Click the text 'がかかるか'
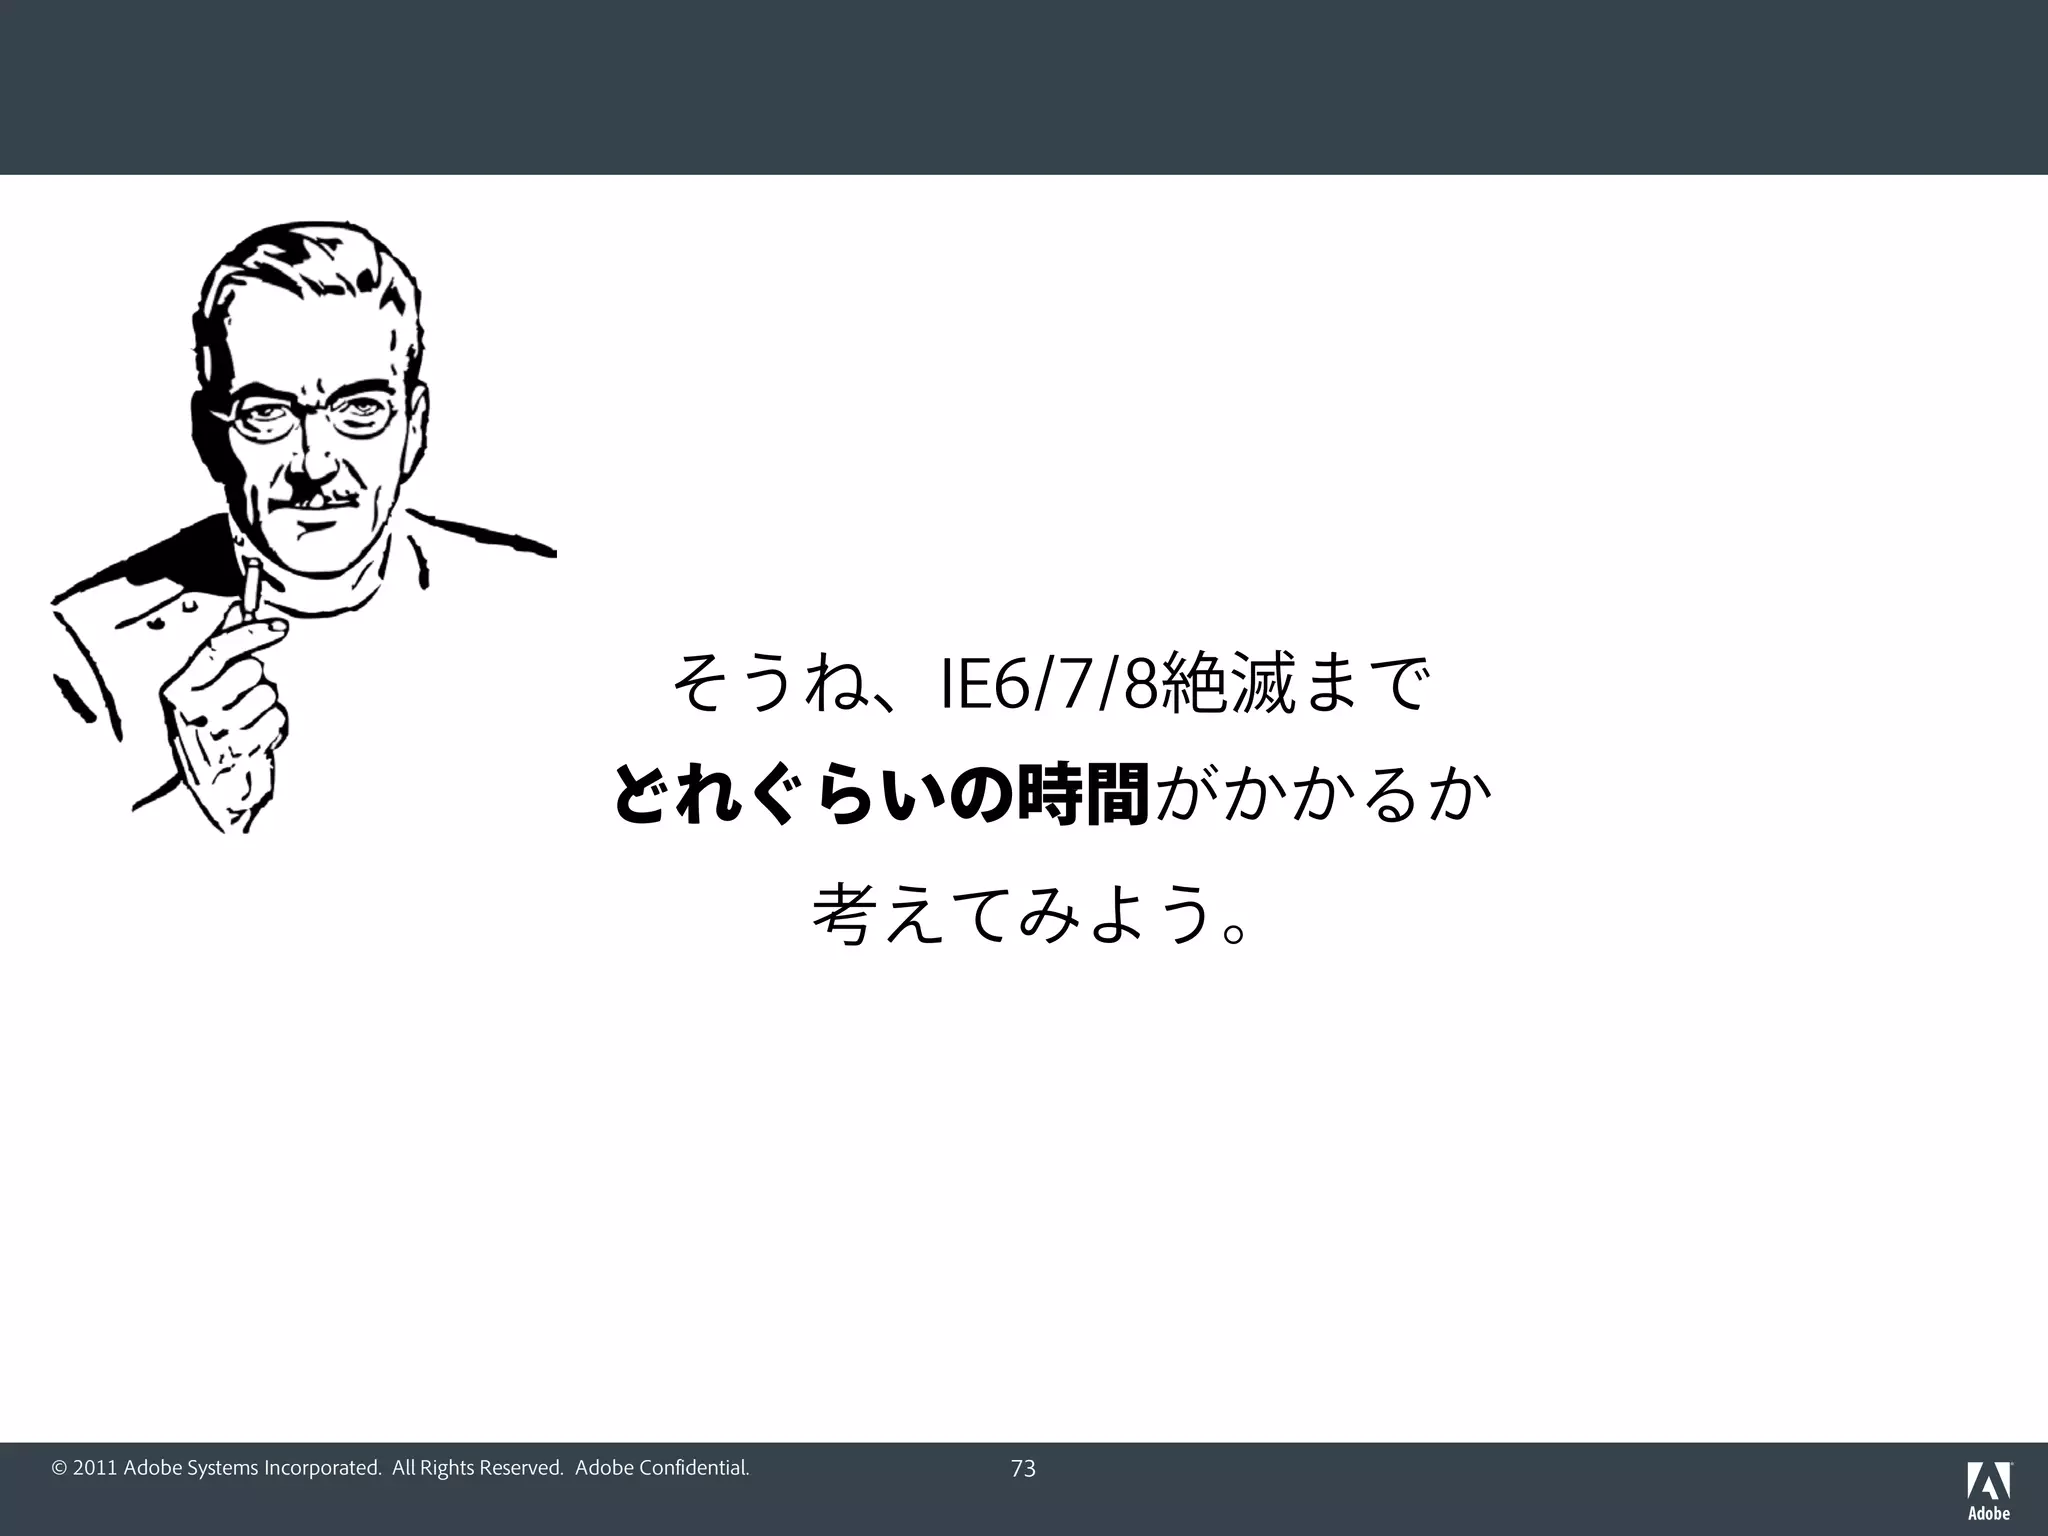Viewport: 2048px width, 1536px height. point(1323,797)
